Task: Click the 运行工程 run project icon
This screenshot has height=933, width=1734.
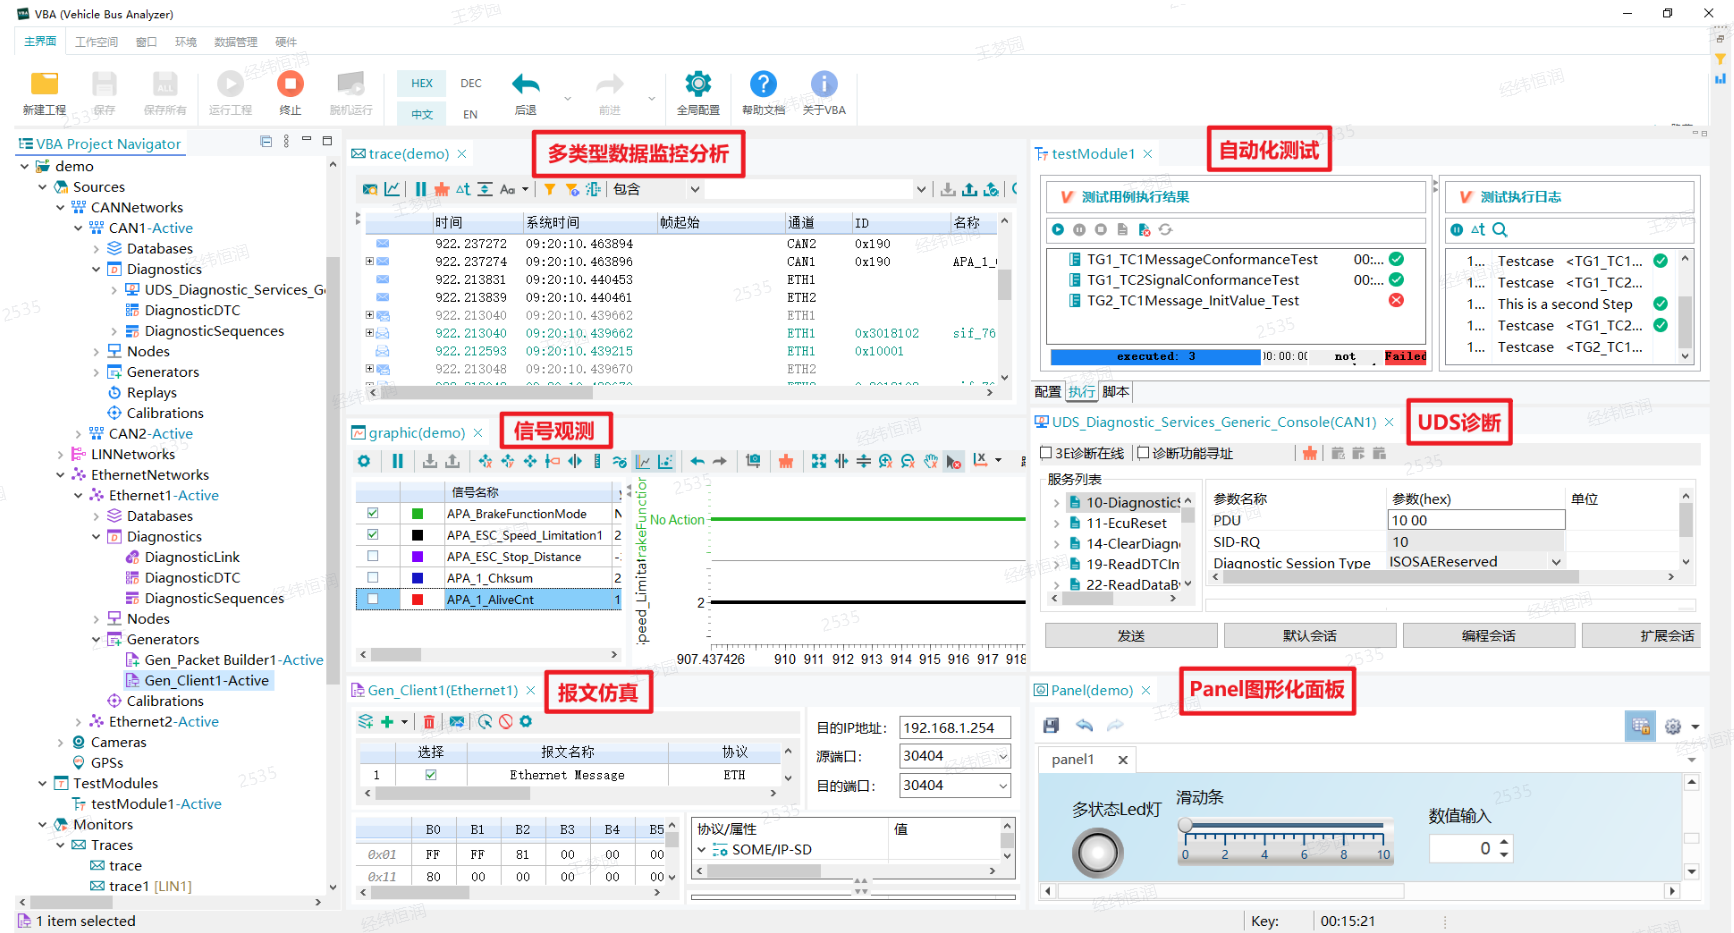Action: [x=230, y=84]
